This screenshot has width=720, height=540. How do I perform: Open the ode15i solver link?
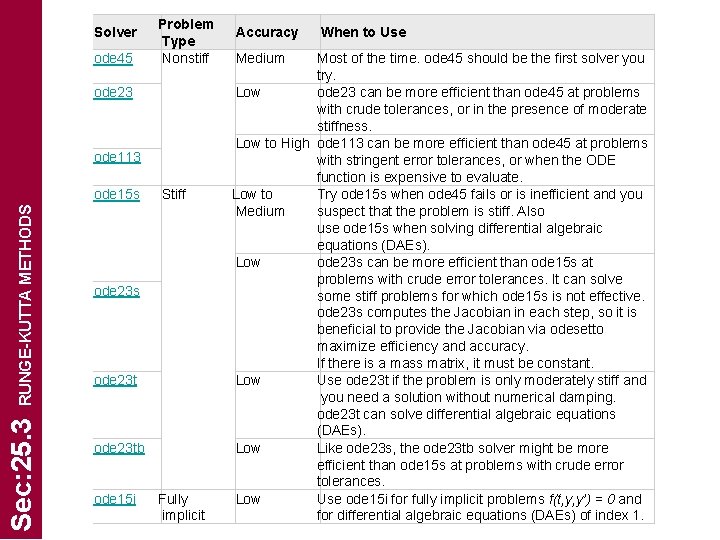coord(115,499)
